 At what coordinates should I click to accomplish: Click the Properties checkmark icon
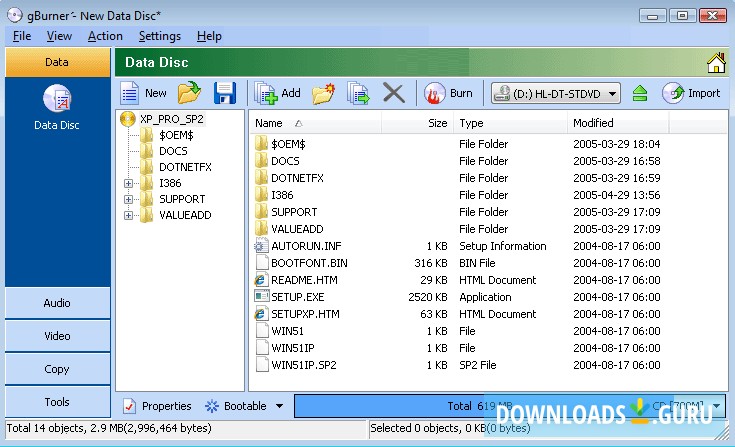point(129,406)
